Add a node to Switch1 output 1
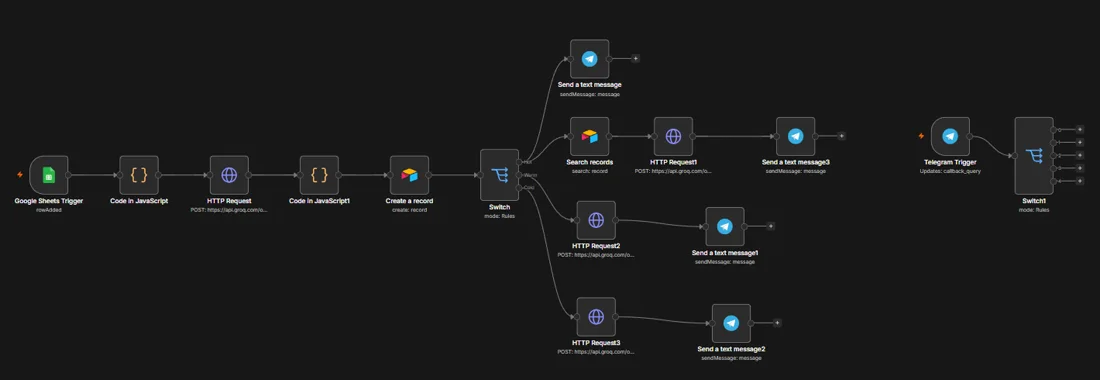The height and width of the screenshot is (380, 1100). 1080,142
